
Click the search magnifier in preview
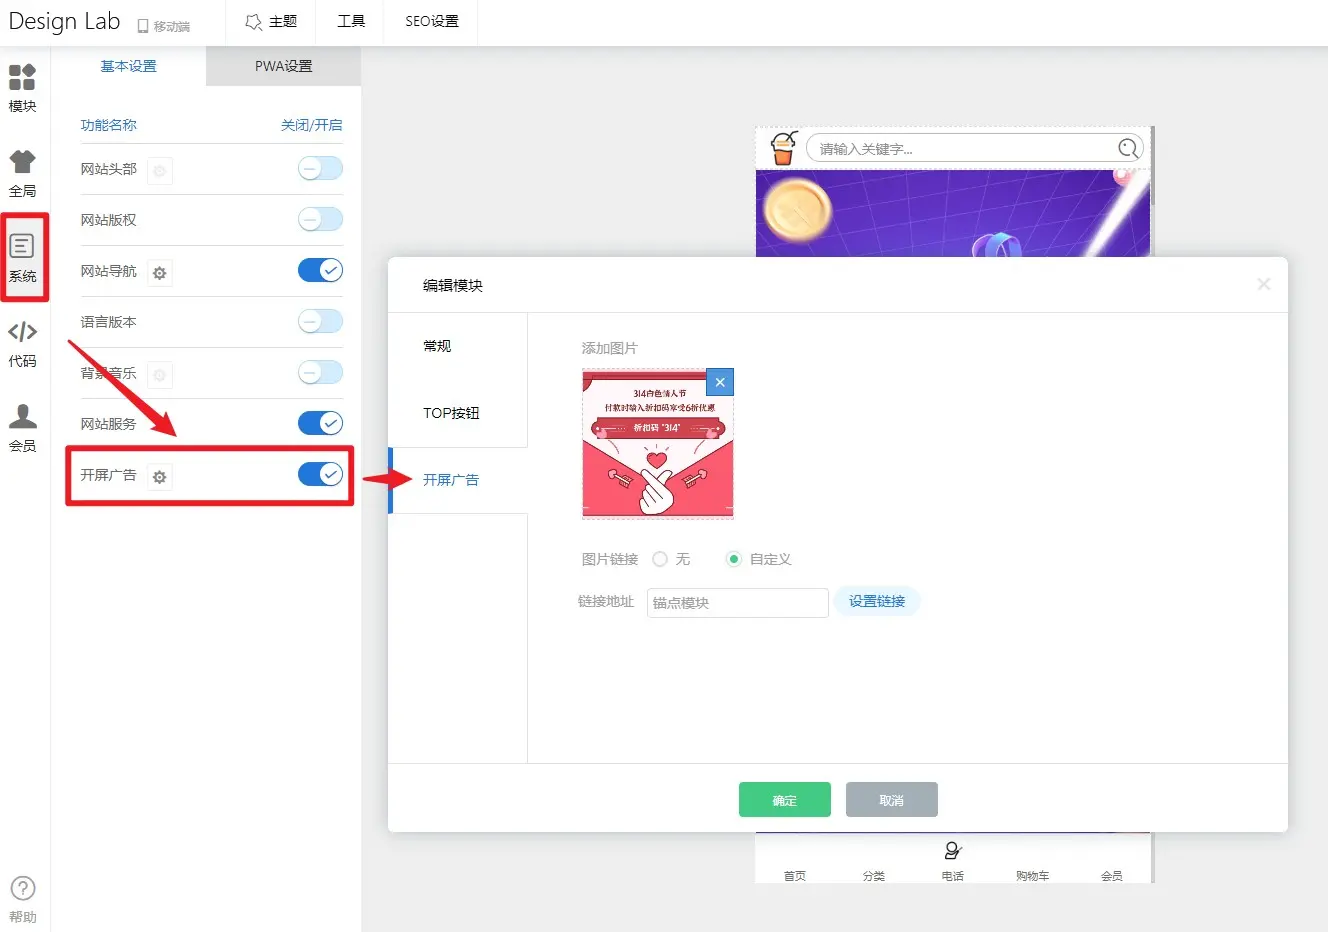coord(1128,149)
